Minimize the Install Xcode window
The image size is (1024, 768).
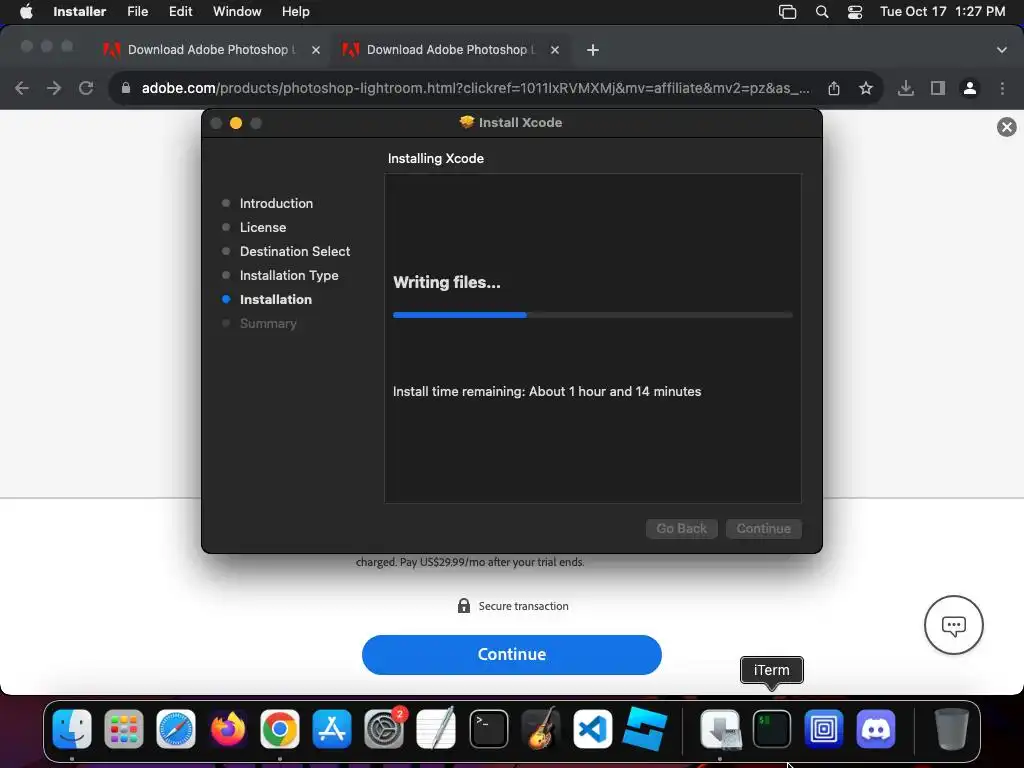point(236,123)
